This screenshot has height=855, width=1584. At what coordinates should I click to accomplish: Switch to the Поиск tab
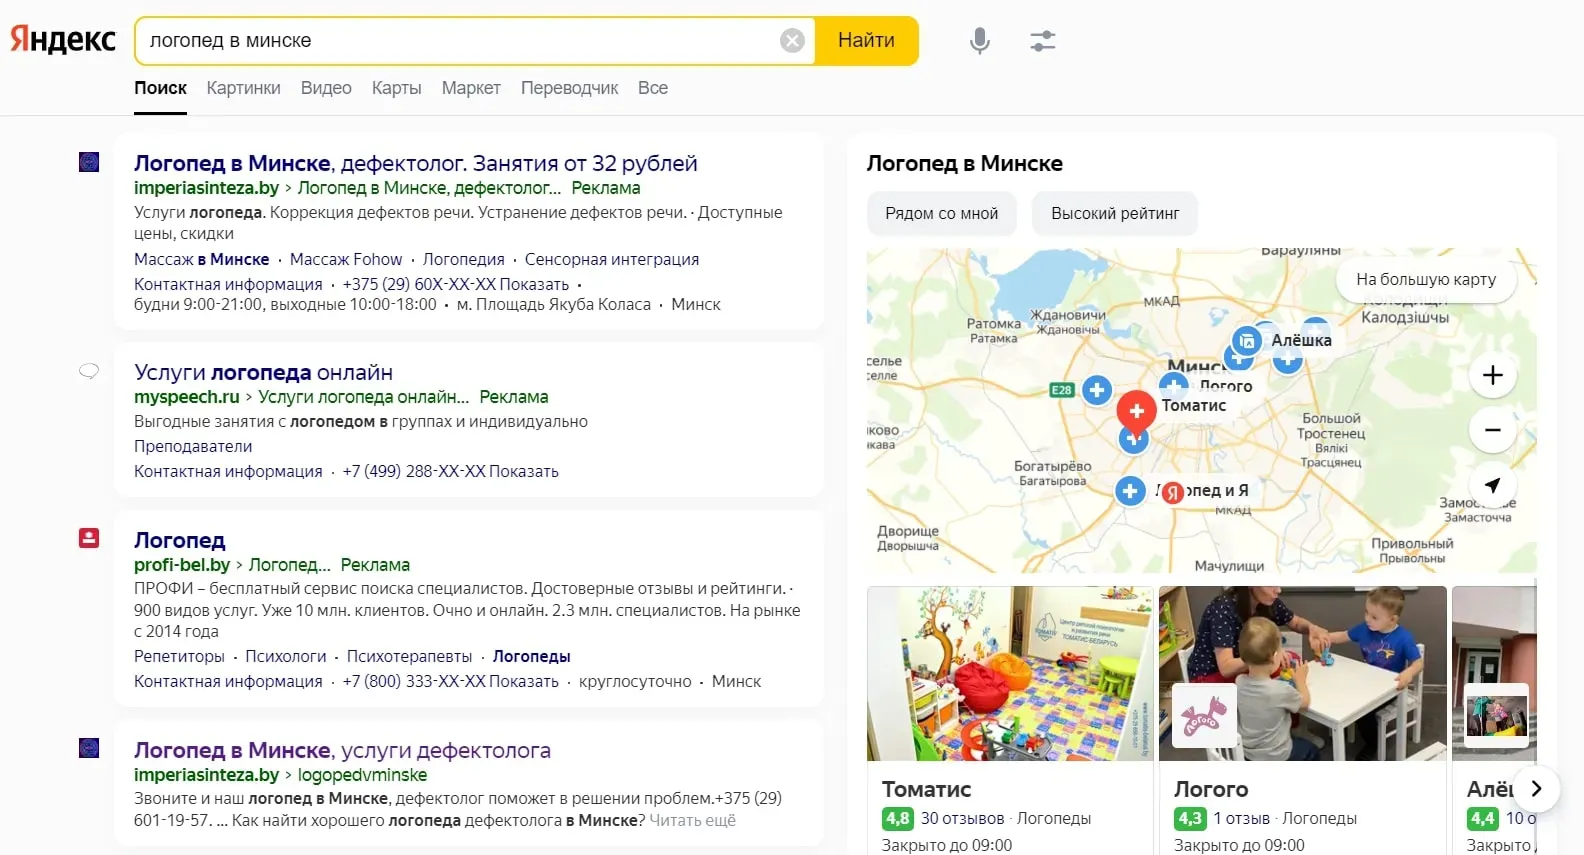pos(160,88)
